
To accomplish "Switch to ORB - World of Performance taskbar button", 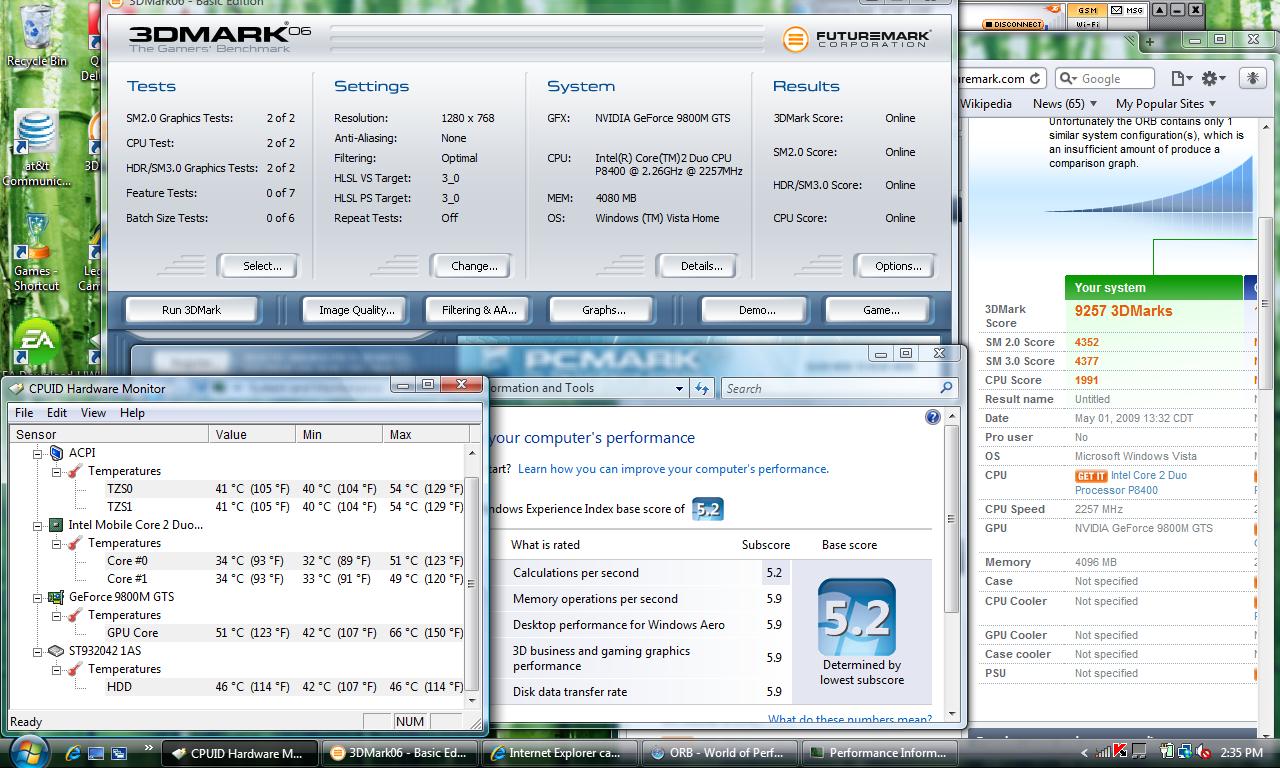I will pos(719,753).
